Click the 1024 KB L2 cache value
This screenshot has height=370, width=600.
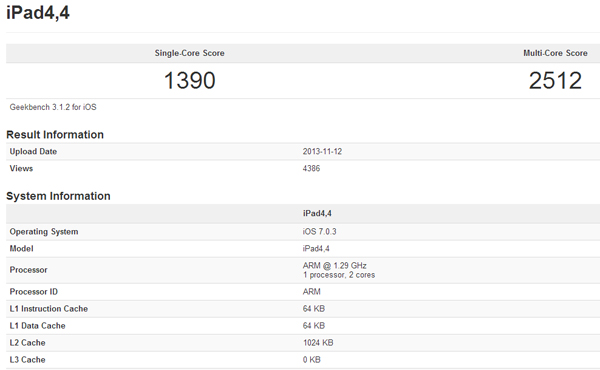318,343
